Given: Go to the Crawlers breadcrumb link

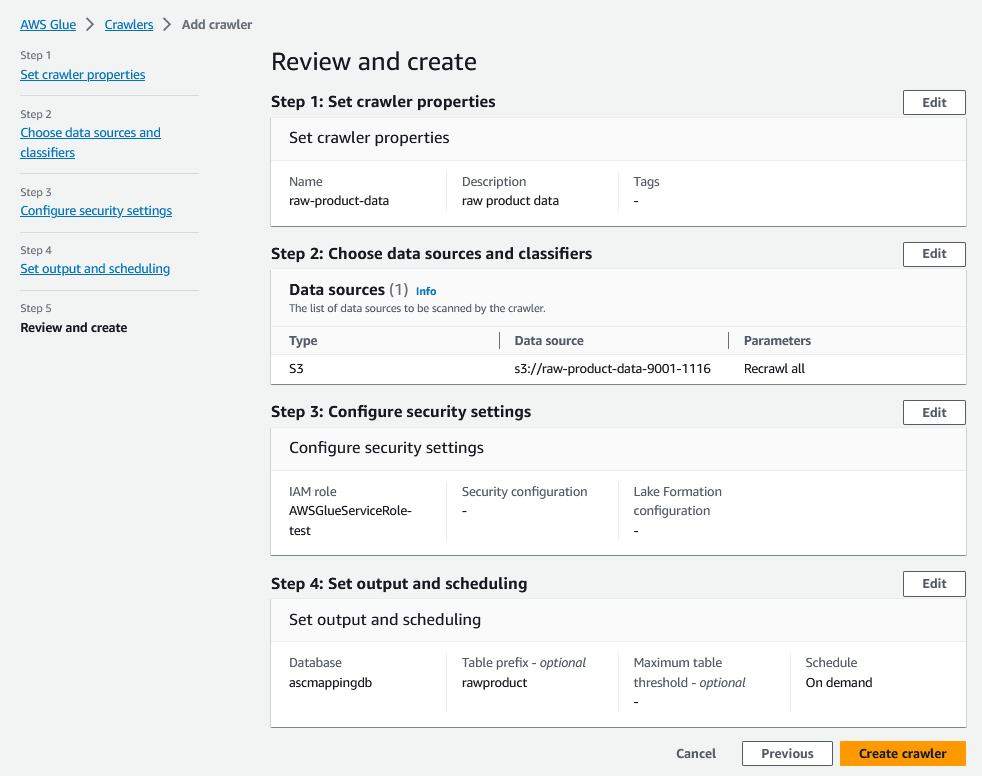Looking at the screenshot, I should 129,24.
